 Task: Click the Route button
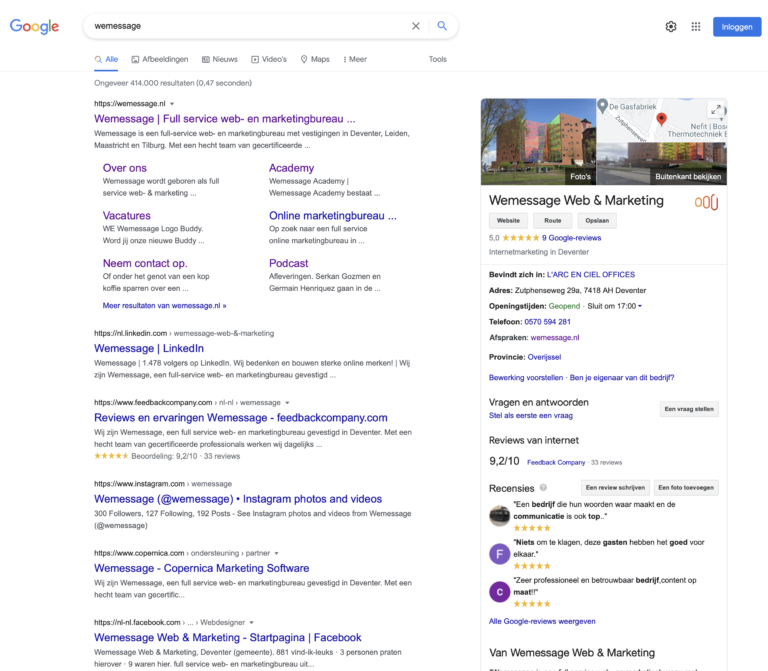tap(552, 221)
